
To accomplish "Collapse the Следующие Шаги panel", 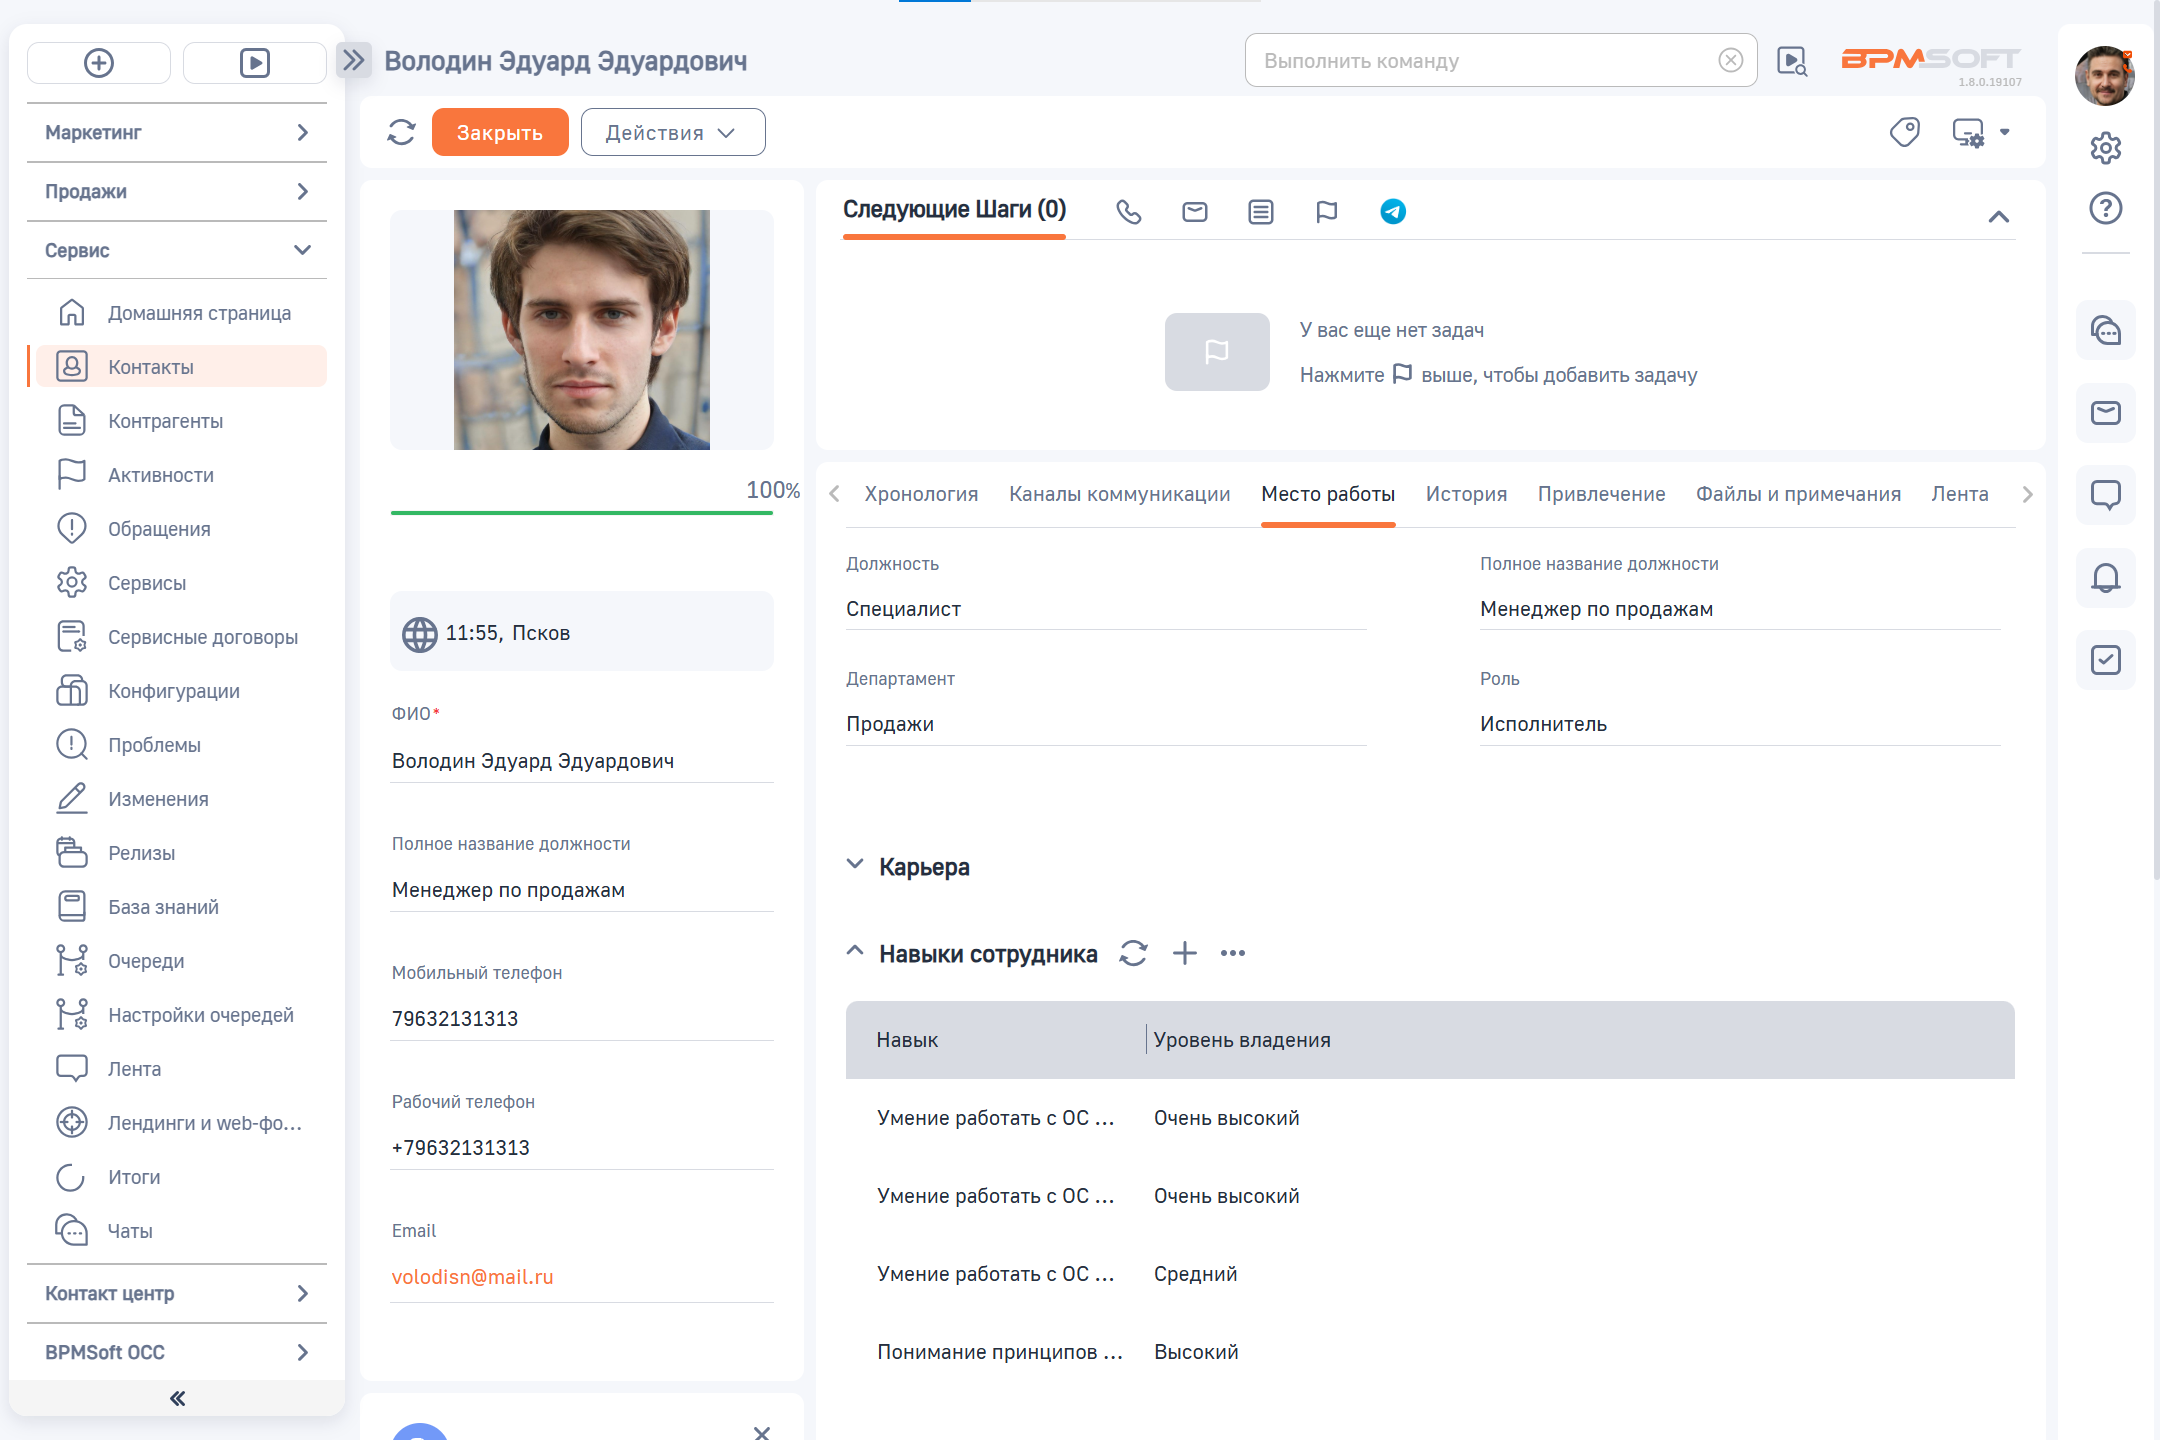I will tap(1998, 216).
